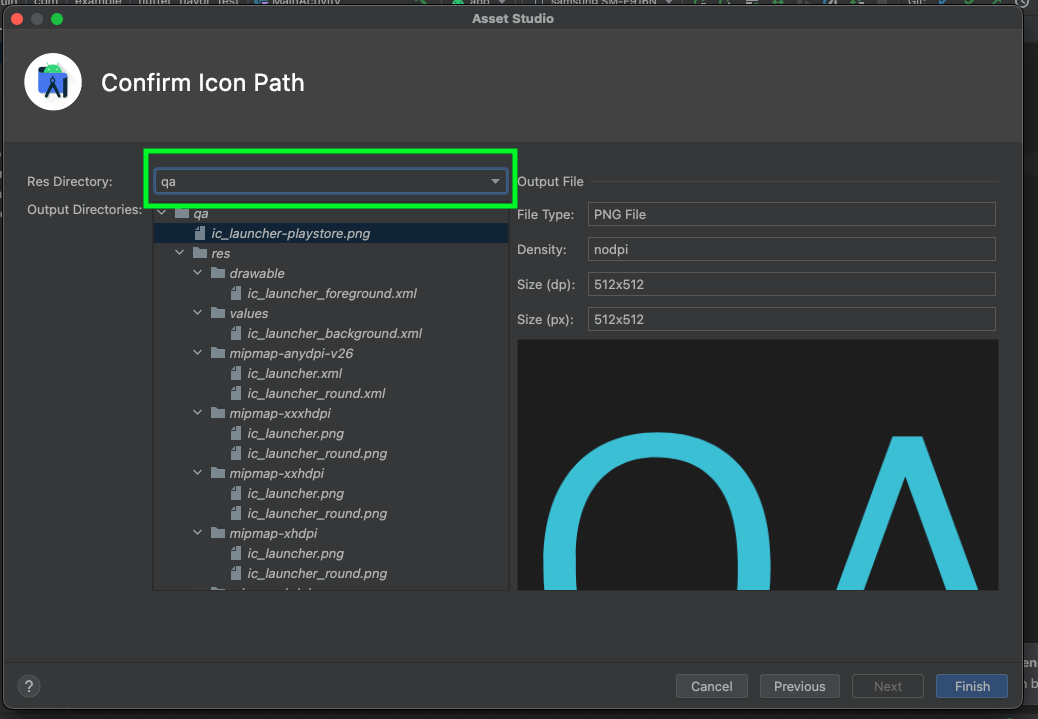This screenshot has width=1038, height=719.
Task: Collapse the qa root folder chevron
Action: point(162,213)
